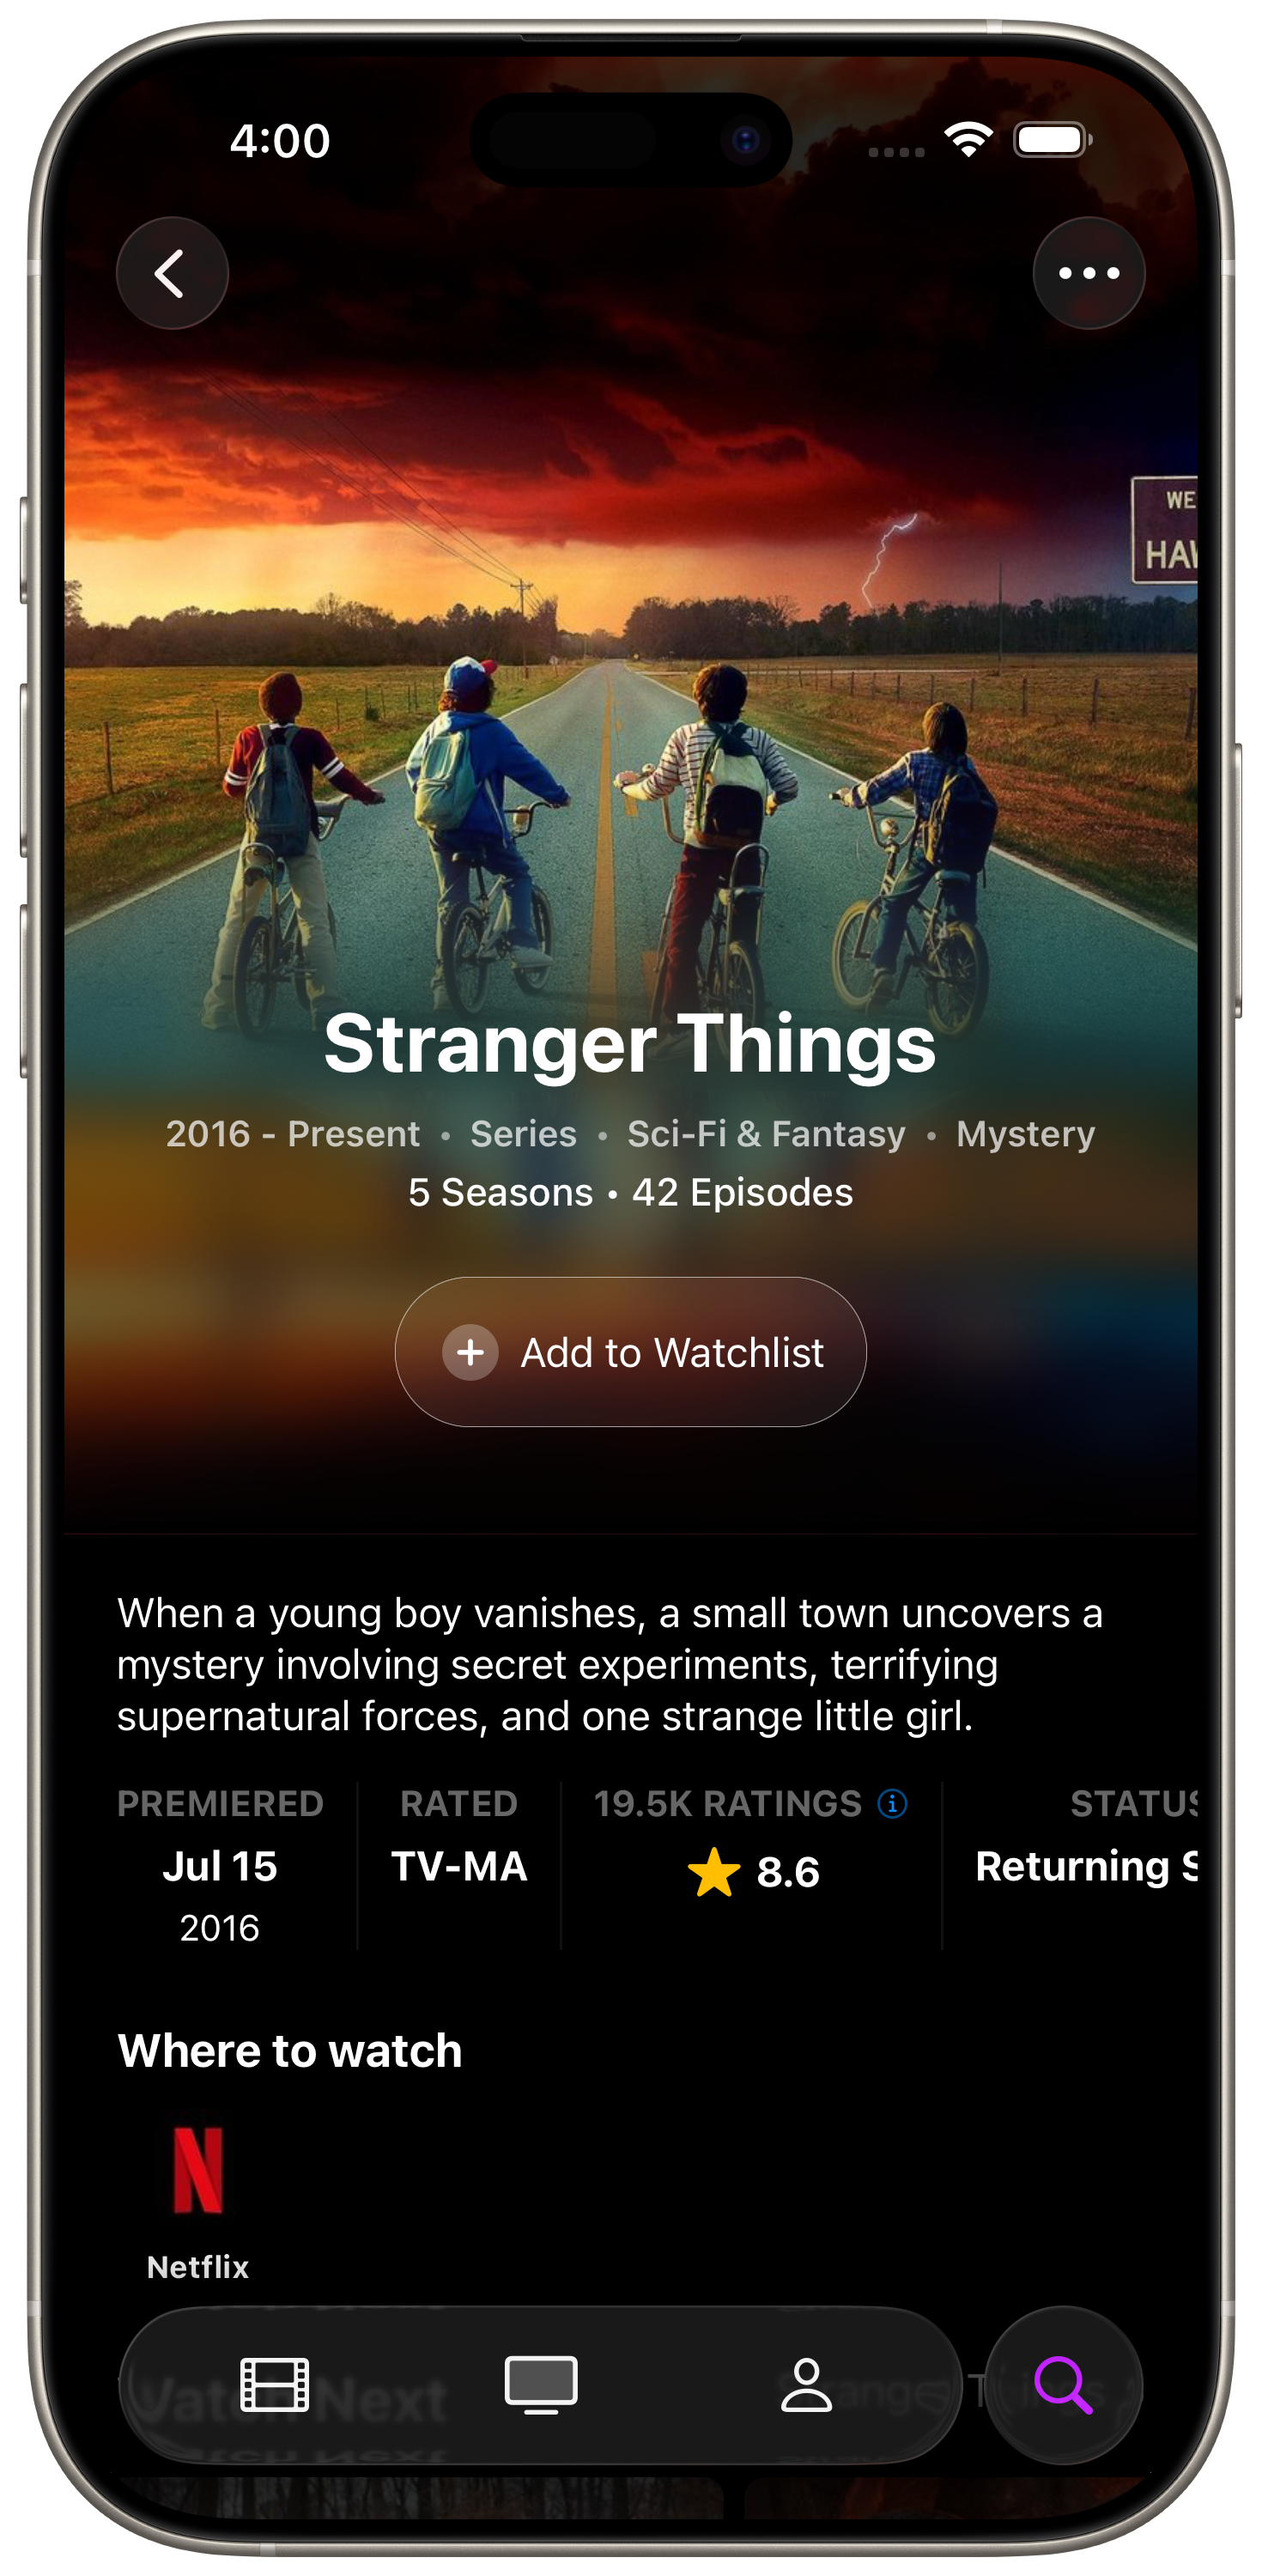Select the Series type label
The height and width of the screenshot is (2576, 1262).
coord(523,1134)
